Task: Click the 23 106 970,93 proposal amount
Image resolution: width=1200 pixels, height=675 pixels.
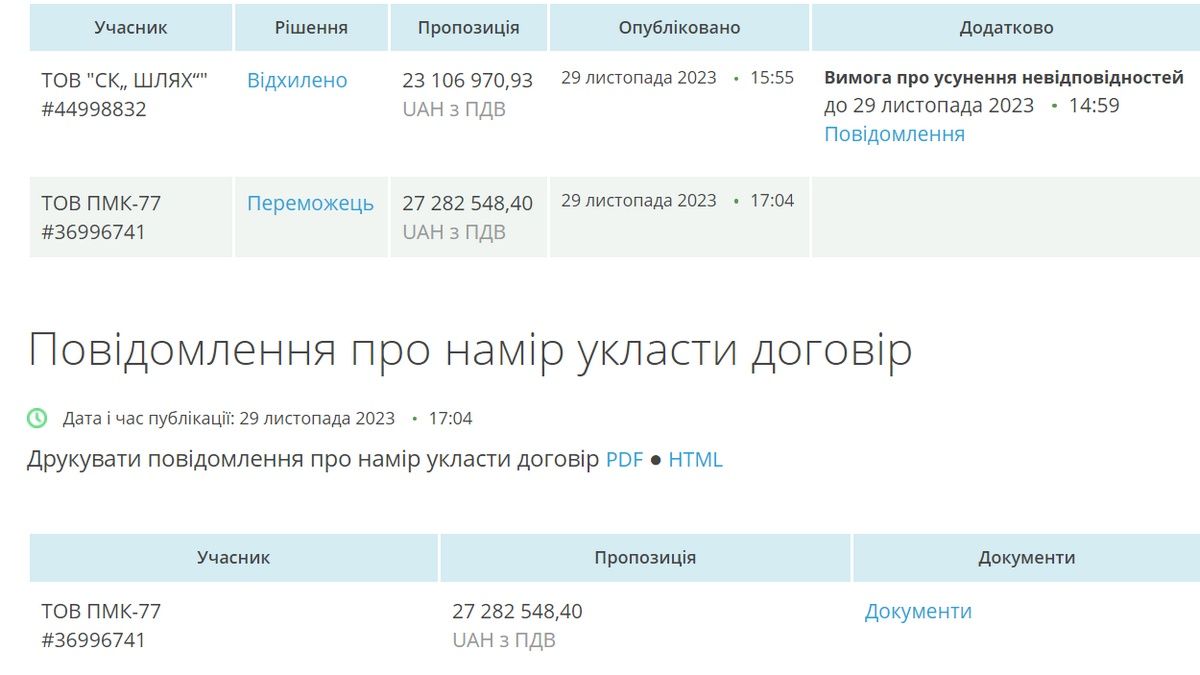Action: click(x=467, y=80)
